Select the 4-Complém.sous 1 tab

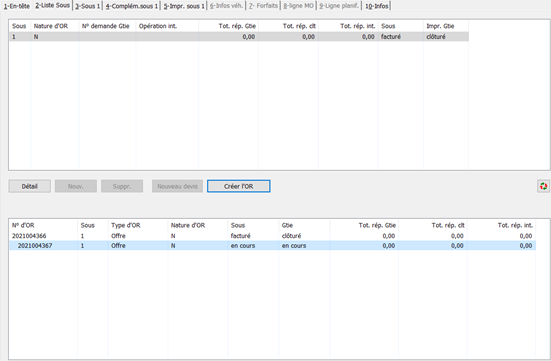tap(131, 6)
